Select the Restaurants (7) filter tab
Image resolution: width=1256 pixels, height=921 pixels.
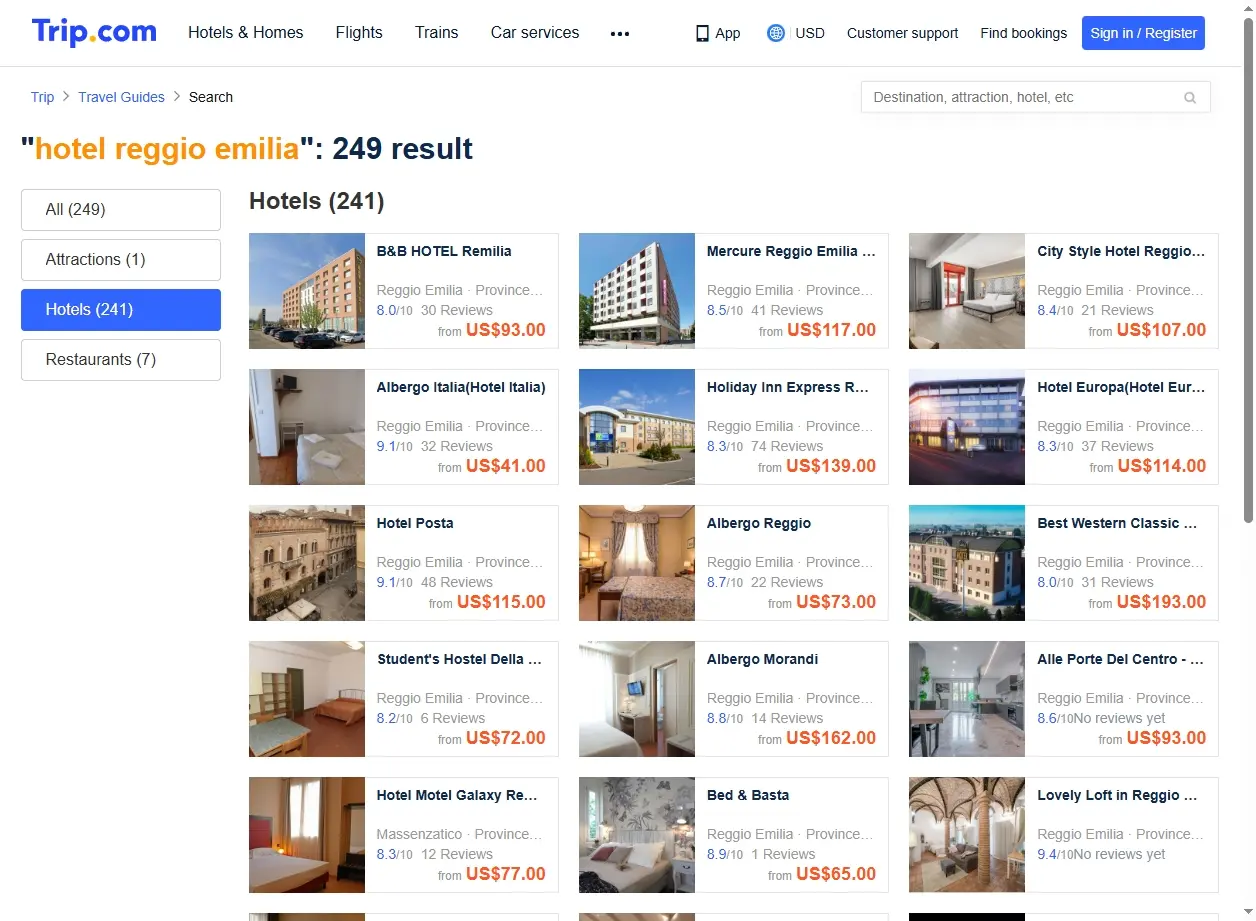(121, 360)
